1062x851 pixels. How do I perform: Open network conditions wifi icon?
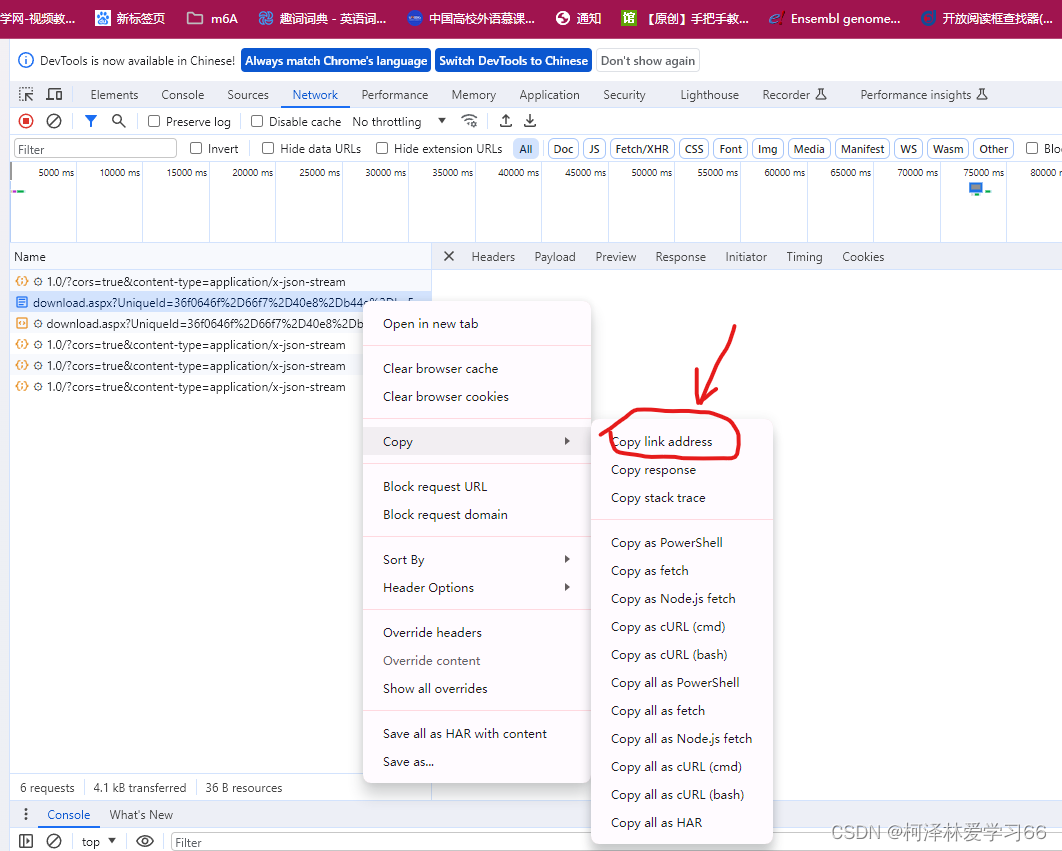(x=469, y=121)
